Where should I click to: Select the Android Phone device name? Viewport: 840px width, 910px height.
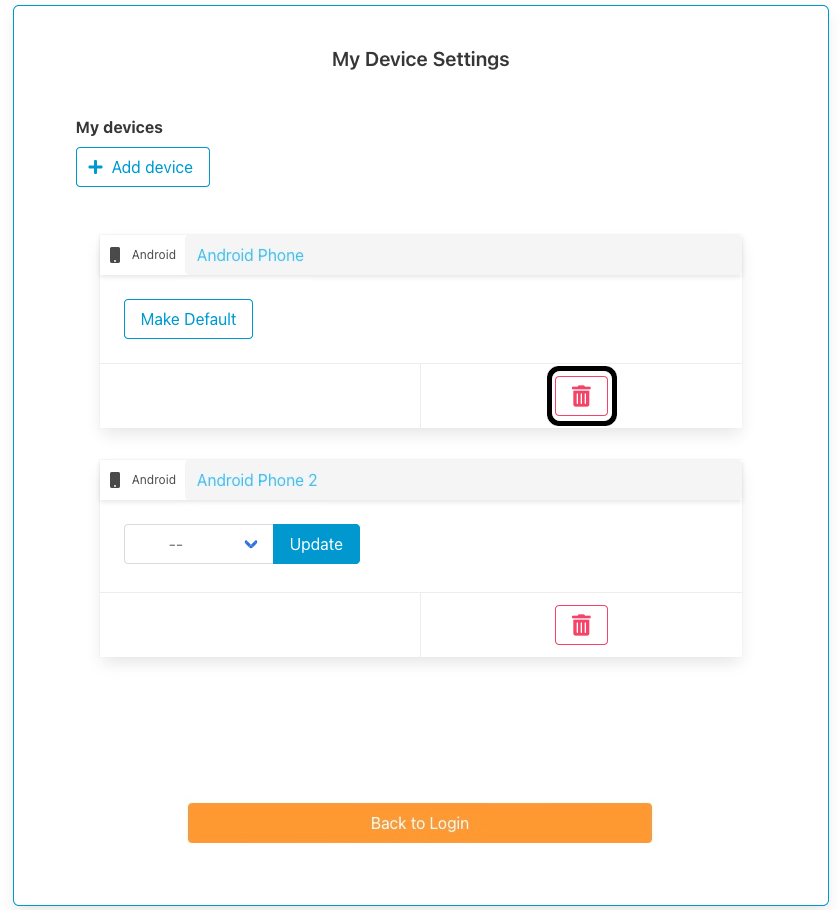[x=250, y=255]
